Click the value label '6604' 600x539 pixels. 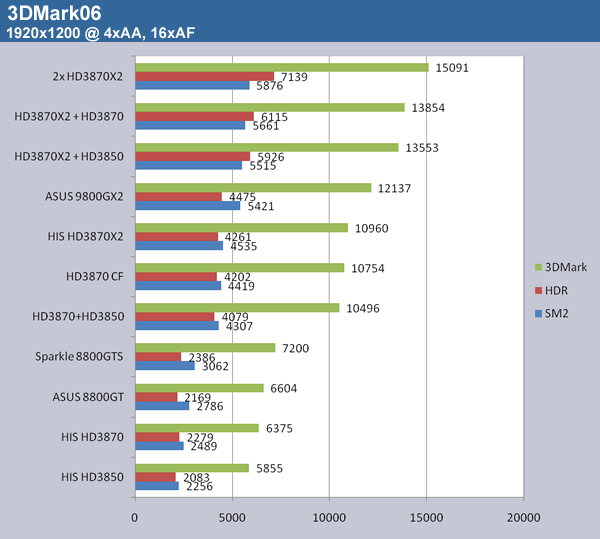(284, 389)
